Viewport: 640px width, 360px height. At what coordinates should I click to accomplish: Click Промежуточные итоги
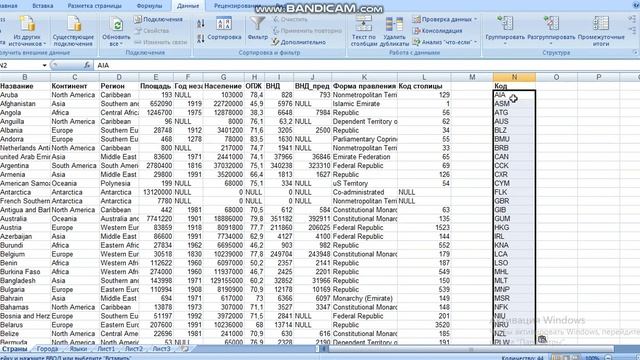point(601,31)
